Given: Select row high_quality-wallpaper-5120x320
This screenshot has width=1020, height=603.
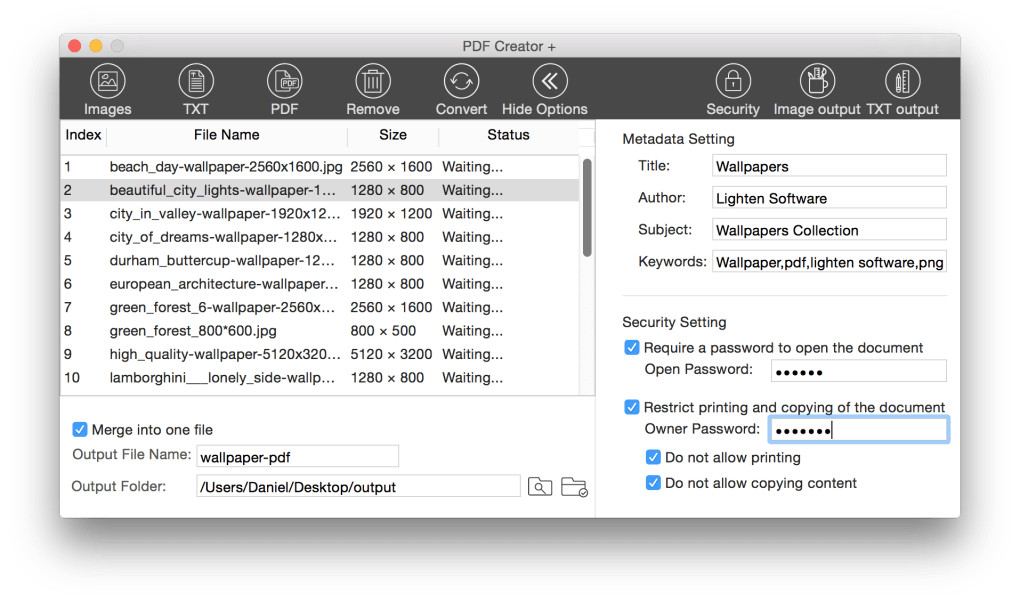Looking at the screenshot, I should click(319, 354).
